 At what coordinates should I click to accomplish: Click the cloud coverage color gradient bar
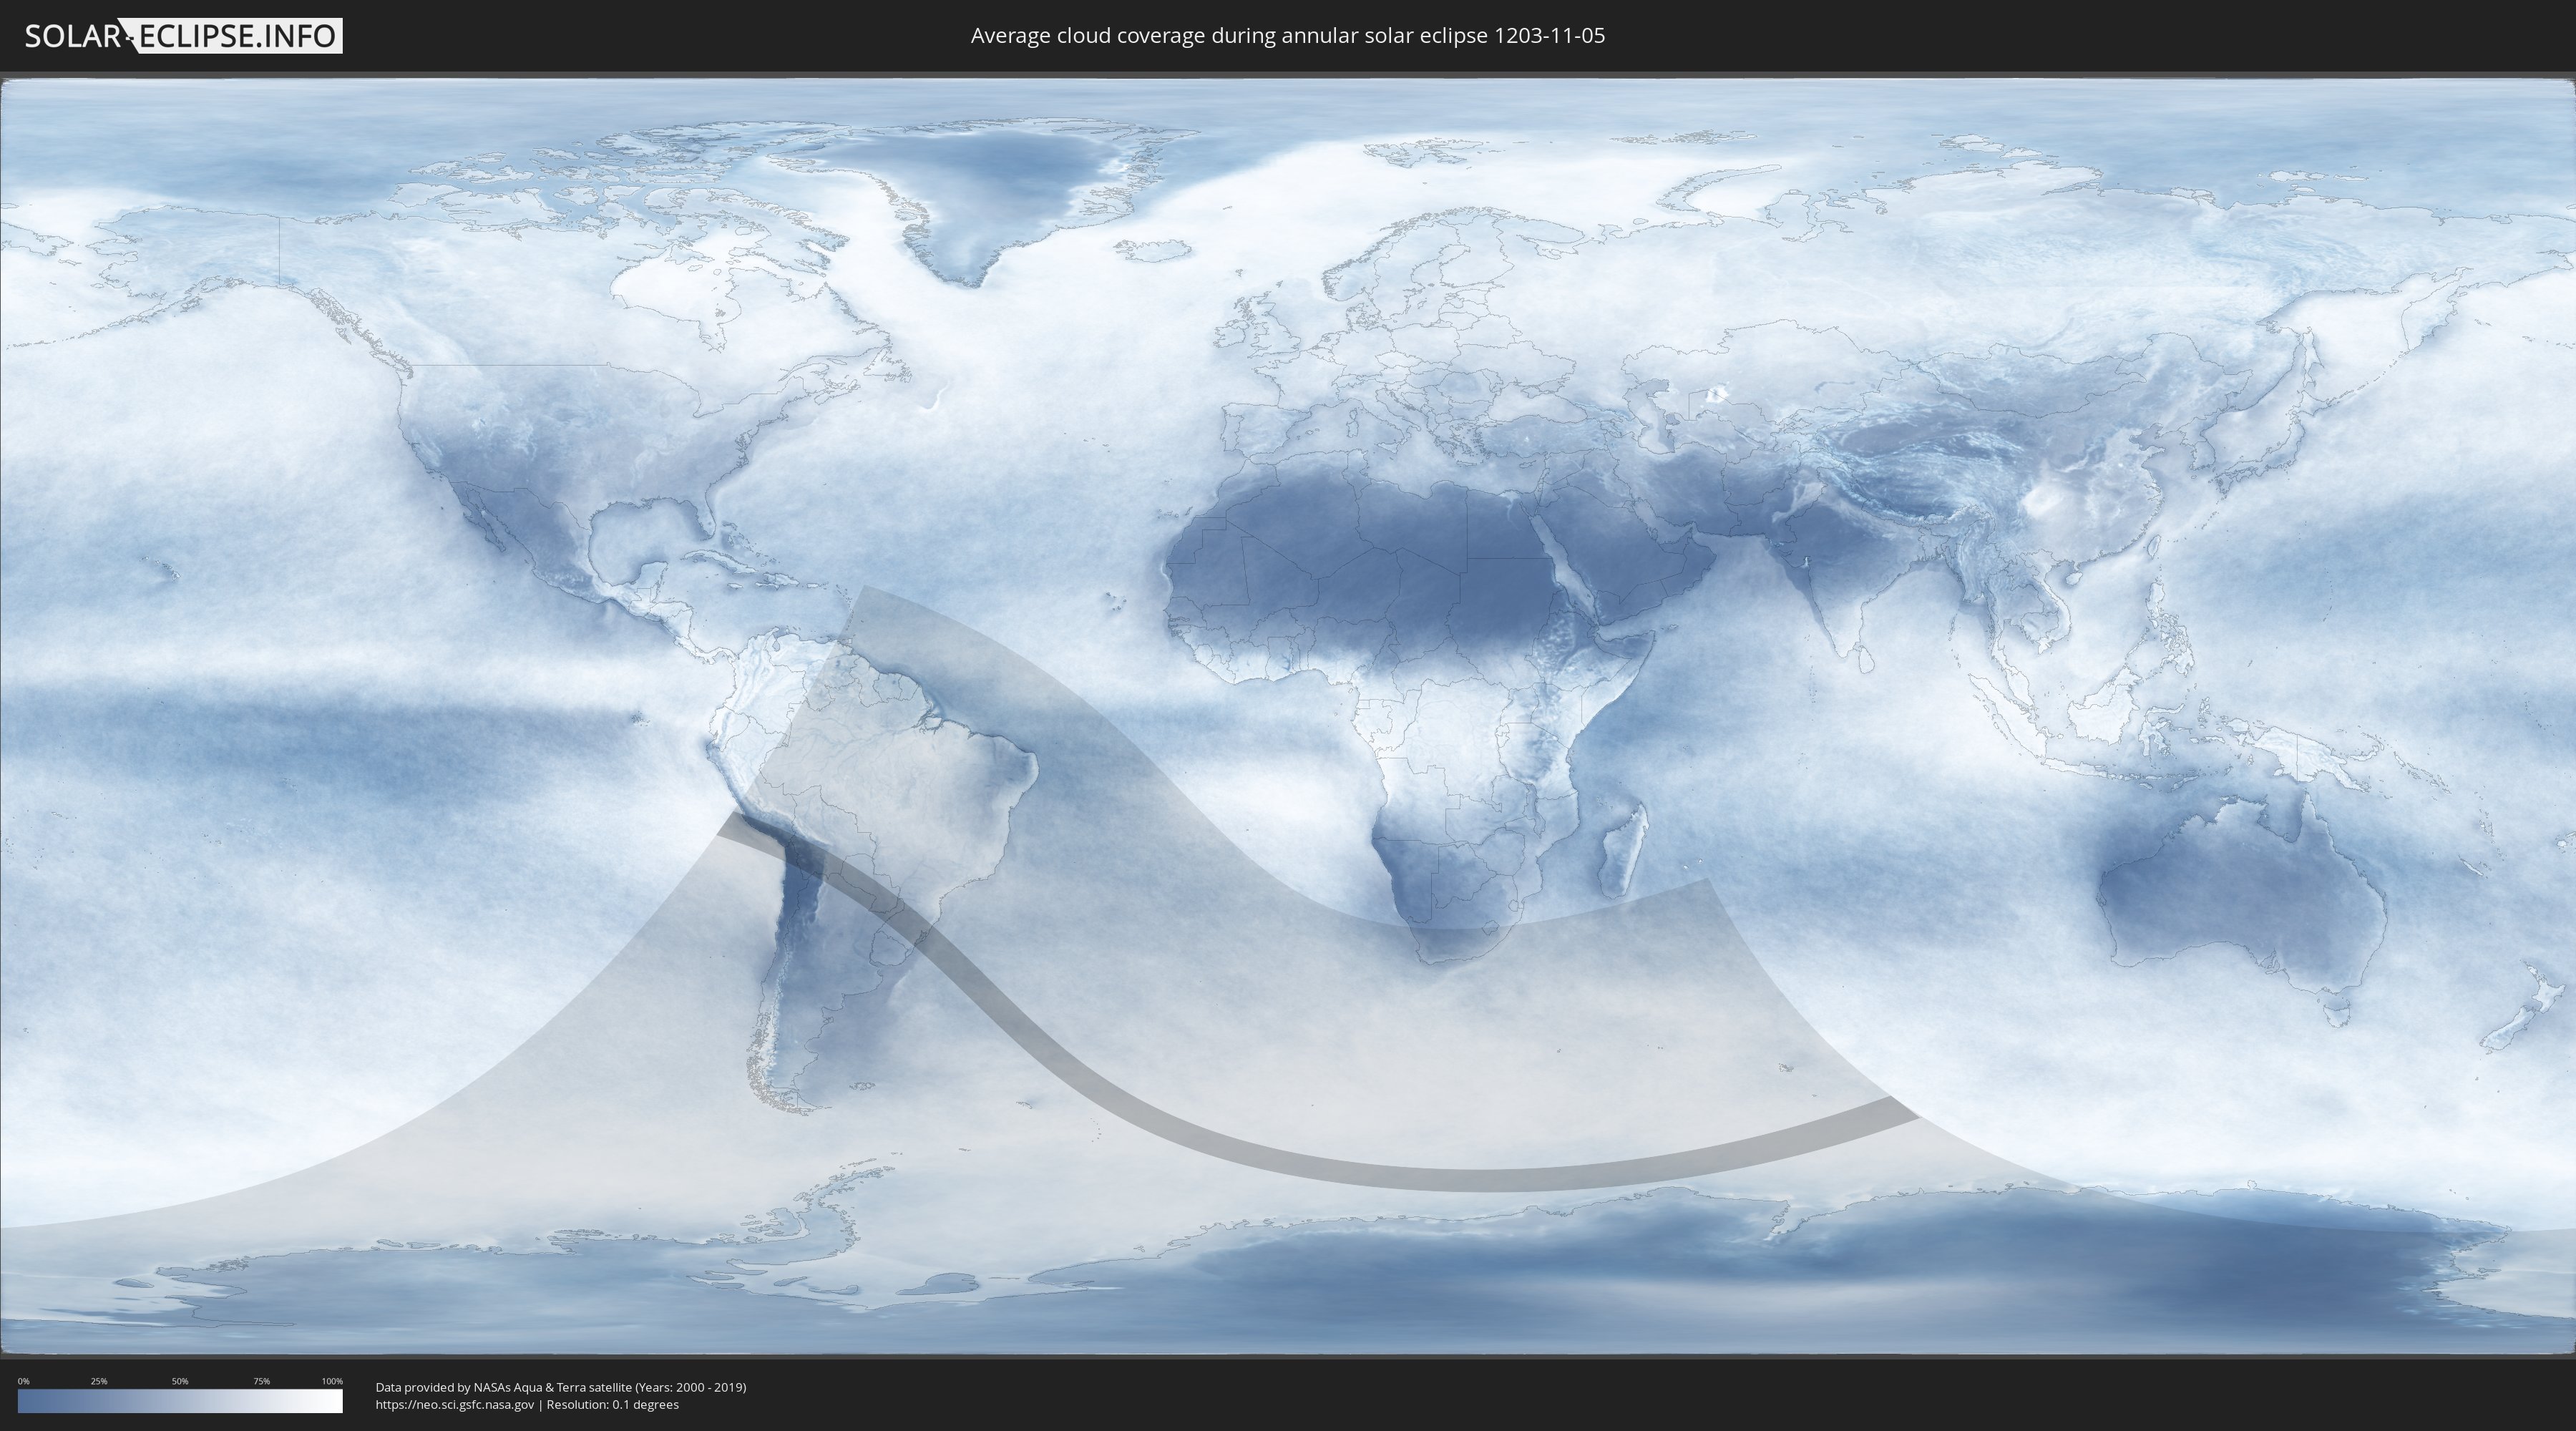tap(180, 1401)
